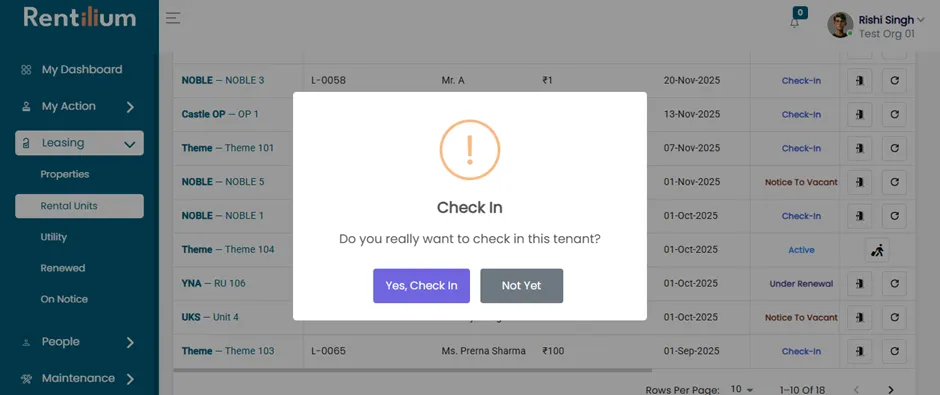Click the Rishi Singh profile avatar

pos(840,25)
